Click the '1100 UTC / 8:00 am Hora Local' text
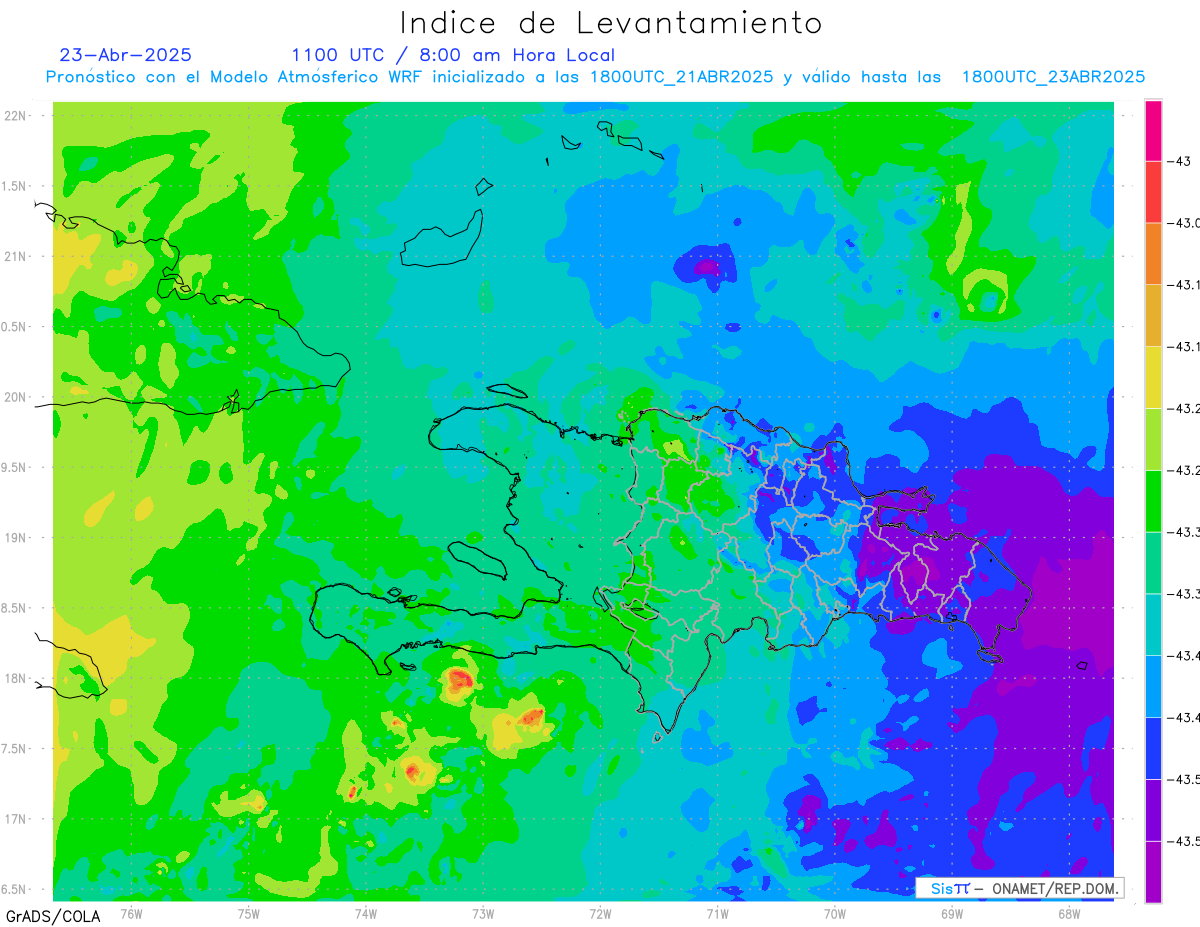The height and width of the screenshot is (927, 1200). (x=453, y=55)
